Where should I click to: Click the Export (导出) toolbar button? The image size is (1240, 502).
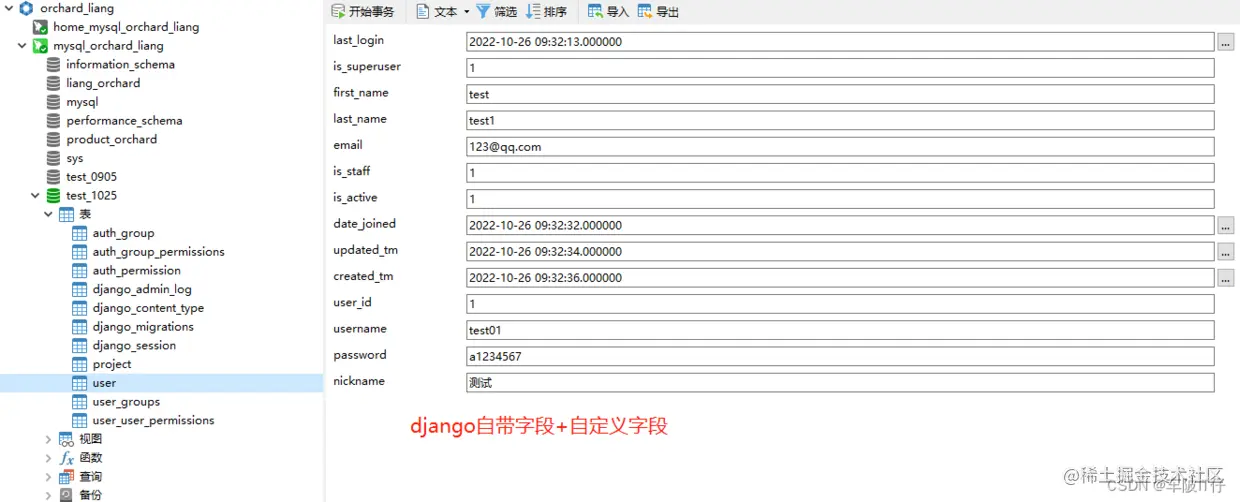point(659,12)
